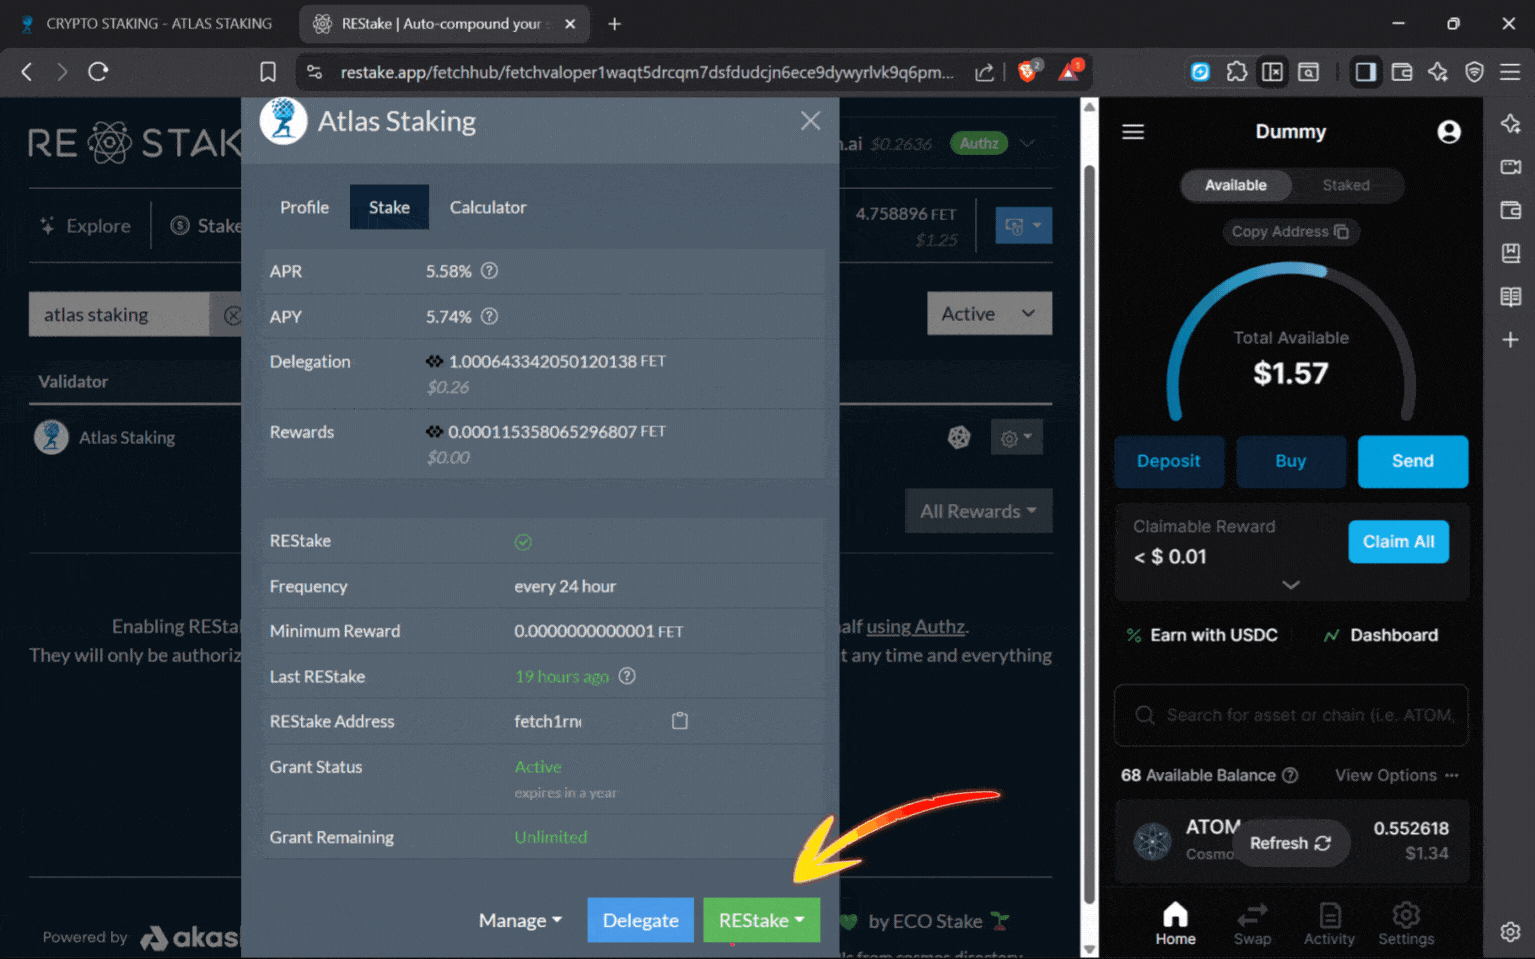Open the Profile tab in Atlas Staking
1535x959 pixels.
tap(304, 207)
